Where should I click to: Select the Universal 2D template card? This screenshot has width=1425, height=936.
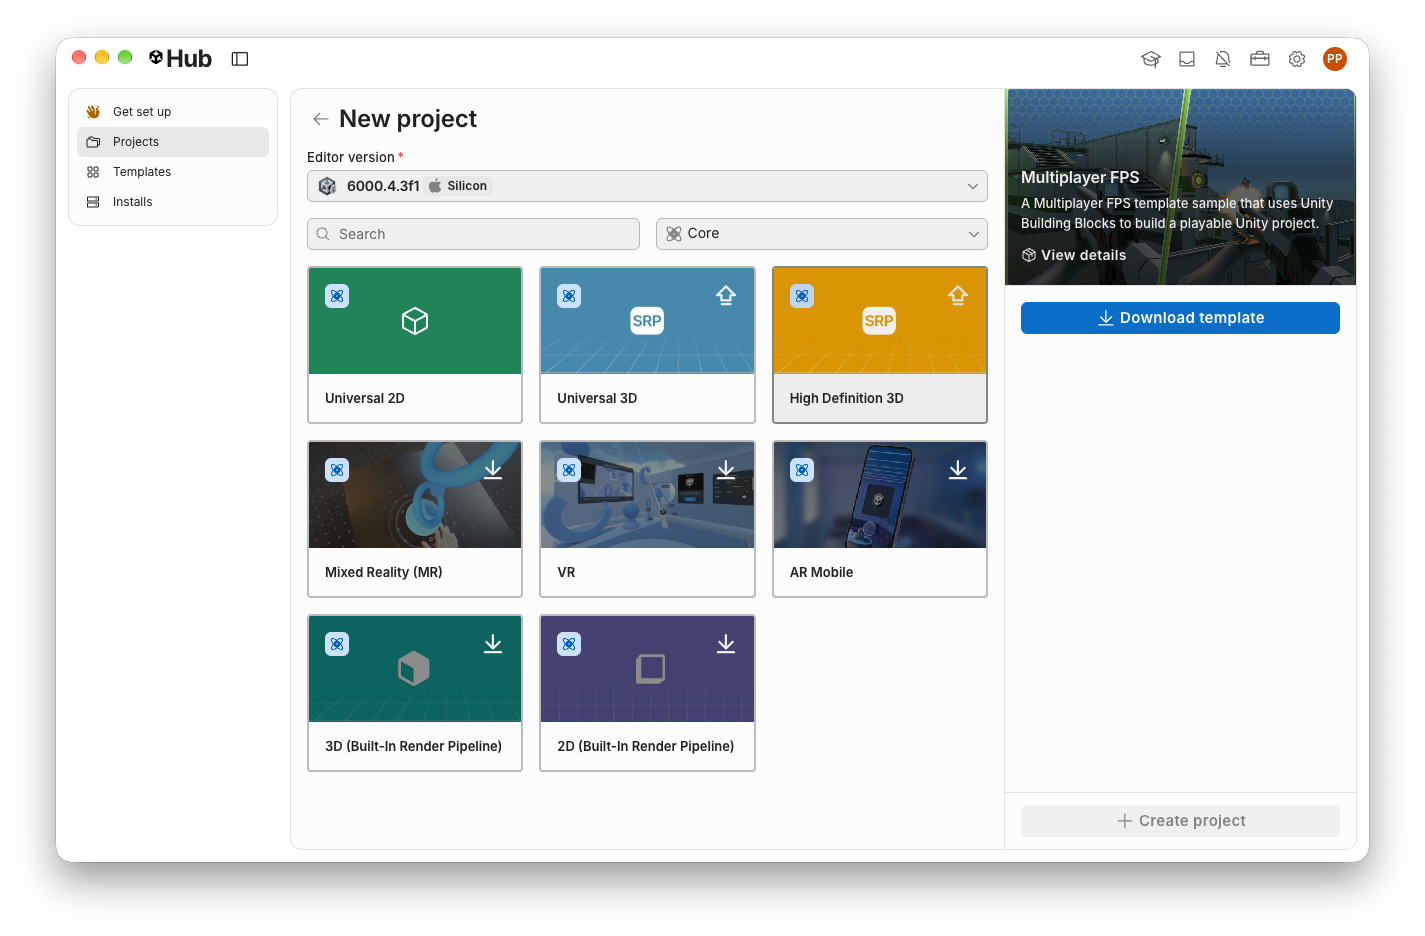[x=415, y=345]
